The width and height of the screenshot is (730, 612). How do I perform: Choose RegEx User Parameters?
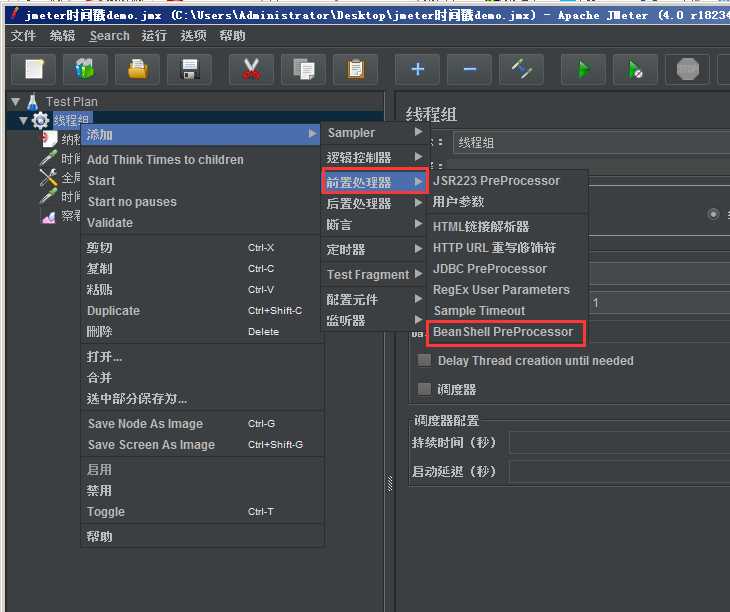[x=507, y=289]
